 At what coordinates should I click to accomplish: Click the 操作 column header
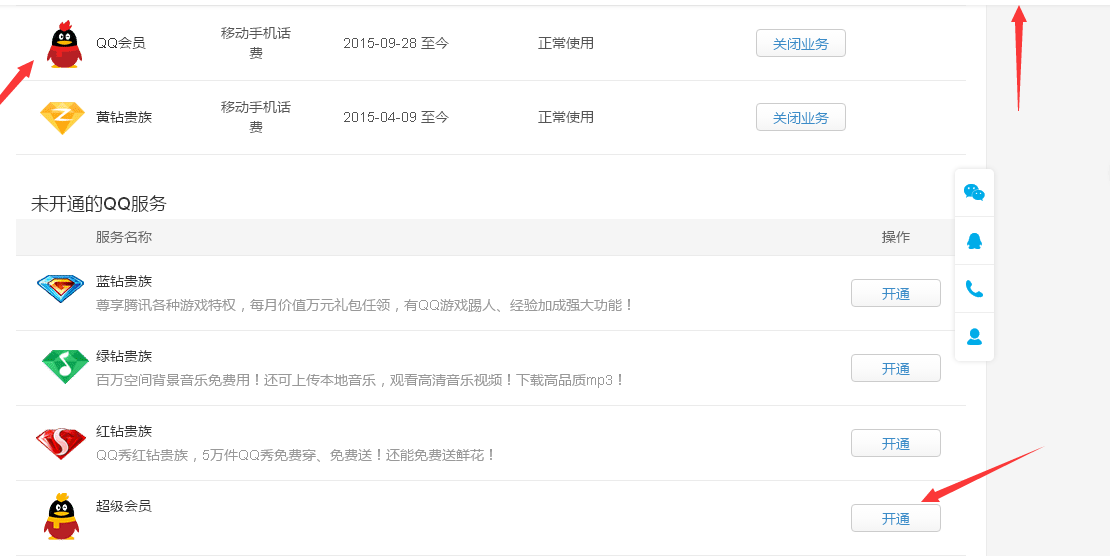(x=896, y=237)
